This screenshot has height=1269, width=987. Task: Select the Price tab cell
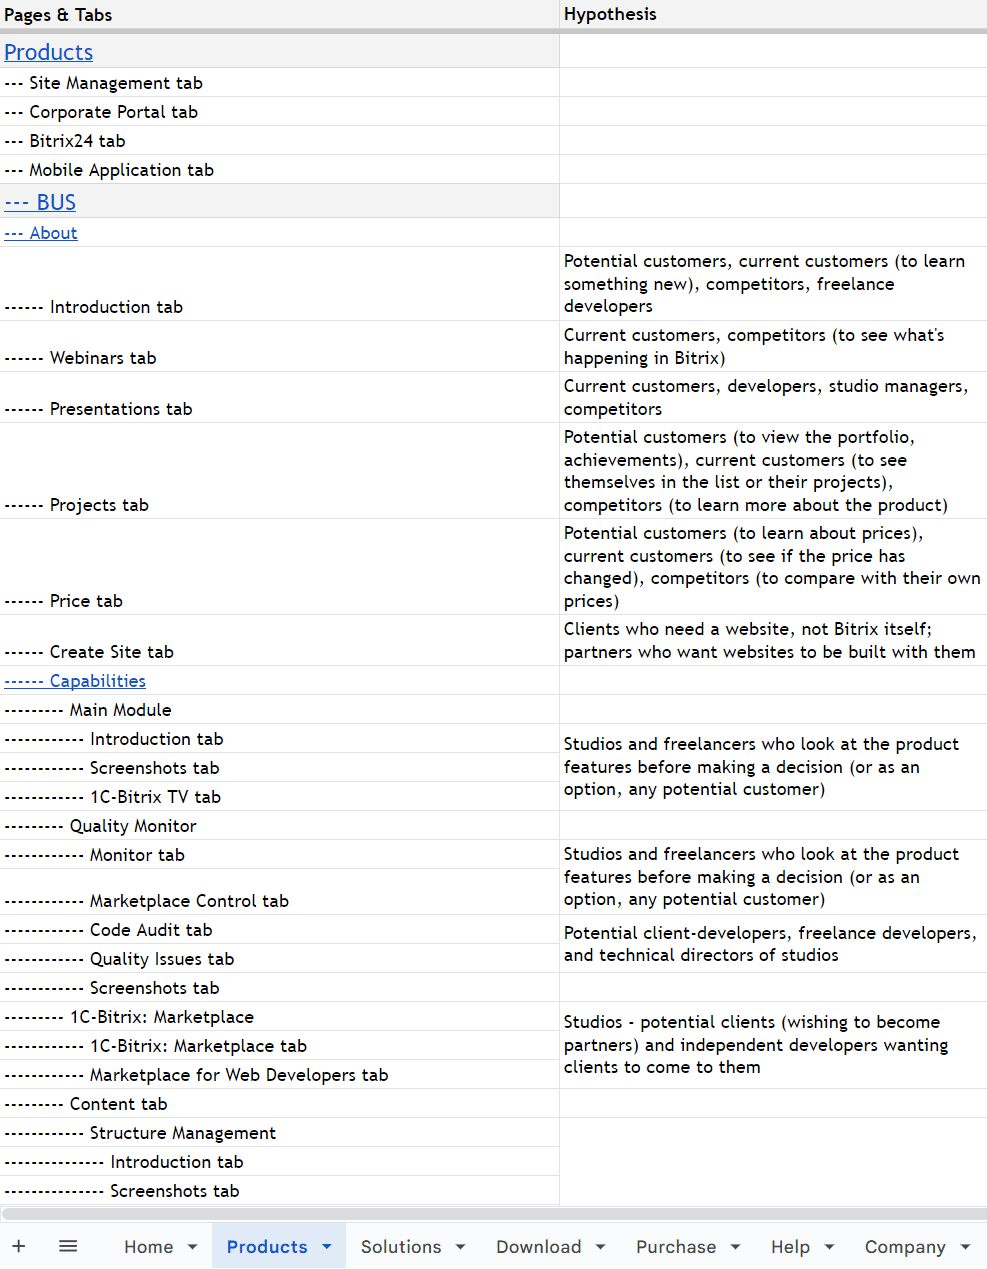(279, 567)
